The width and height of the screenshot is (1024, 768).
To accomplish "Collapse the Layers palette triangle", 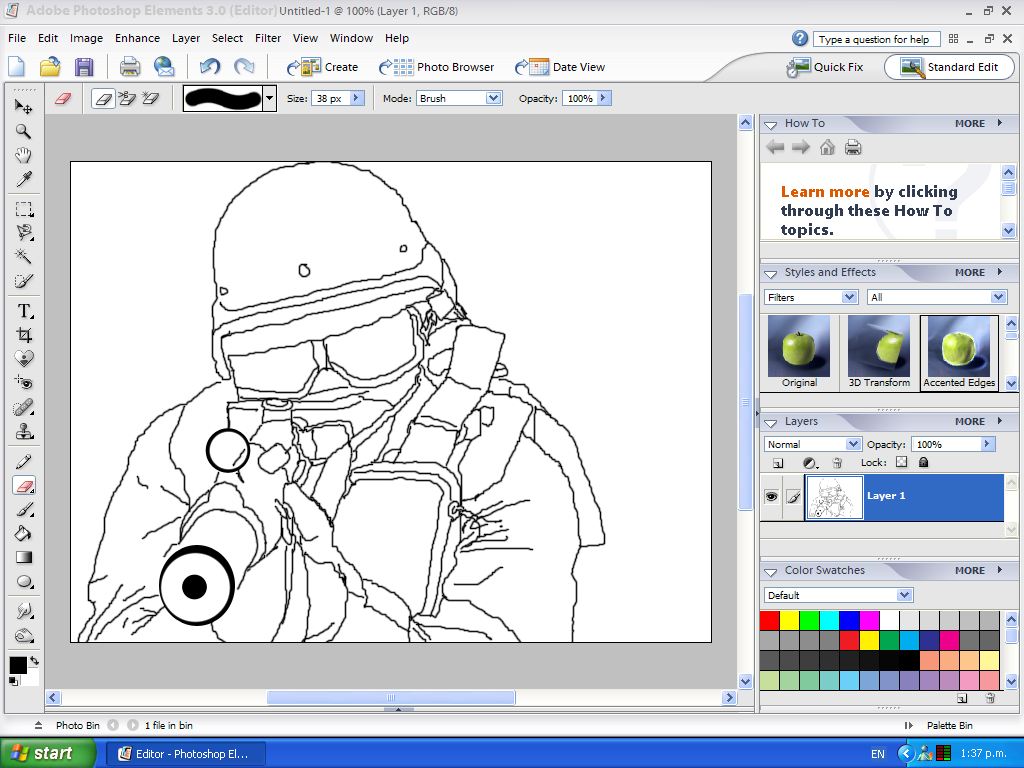I will (771, 423).
